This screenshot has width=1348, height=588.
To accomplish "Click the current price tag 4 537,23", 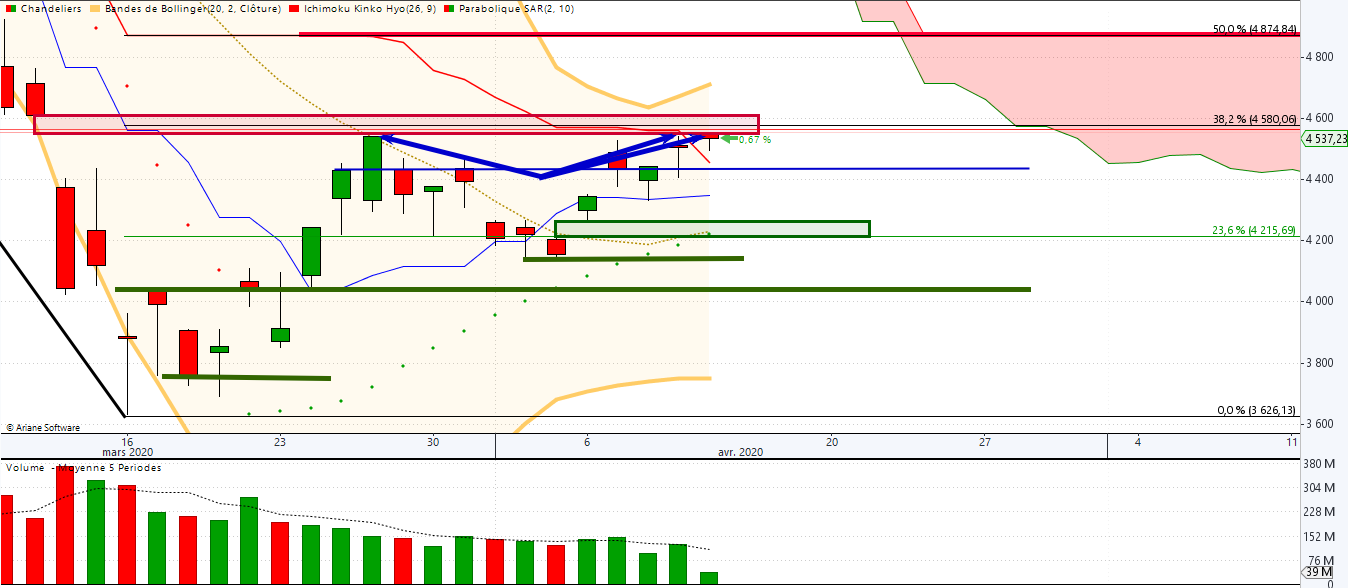I will point(1325,139).
